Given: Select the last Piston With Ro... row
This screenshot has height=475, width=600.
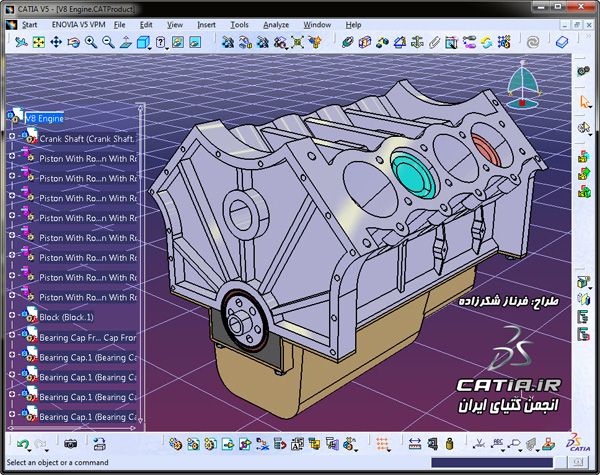Looking at the screenshot, I should click(88, 297).
